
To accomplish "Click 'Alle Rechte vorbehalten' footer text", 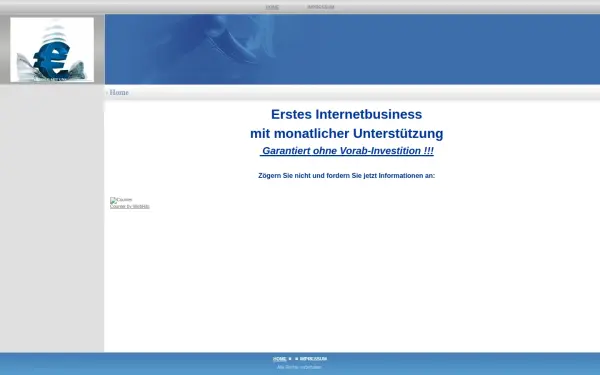I will pyautogui.click(x=299, y=367).
